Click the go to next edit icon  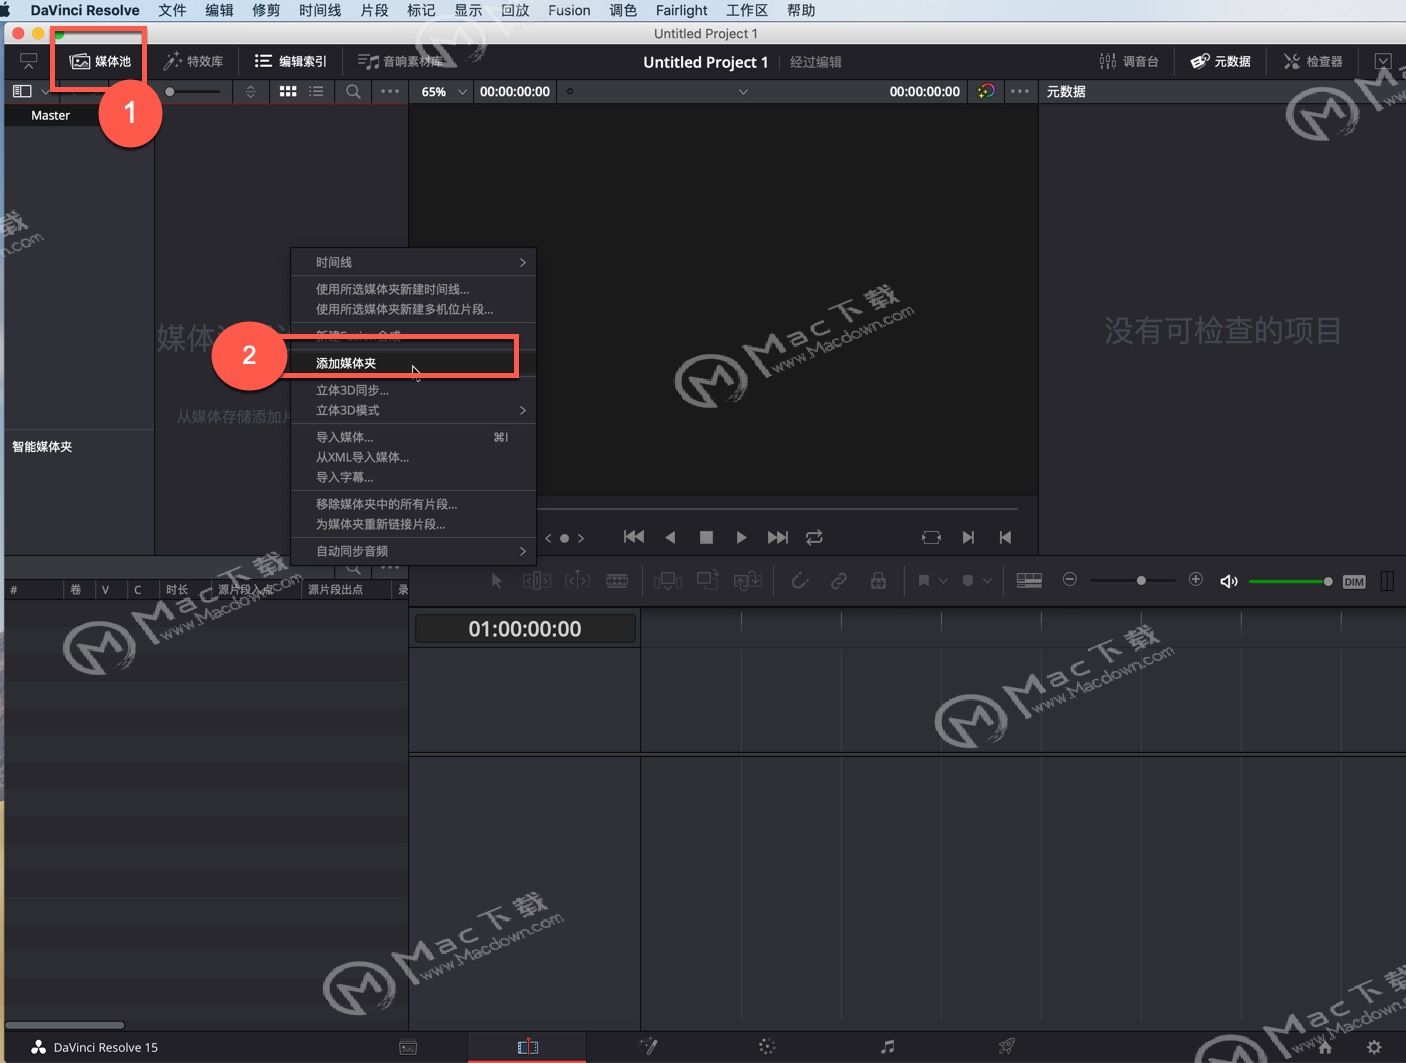(x=968, y=537)
